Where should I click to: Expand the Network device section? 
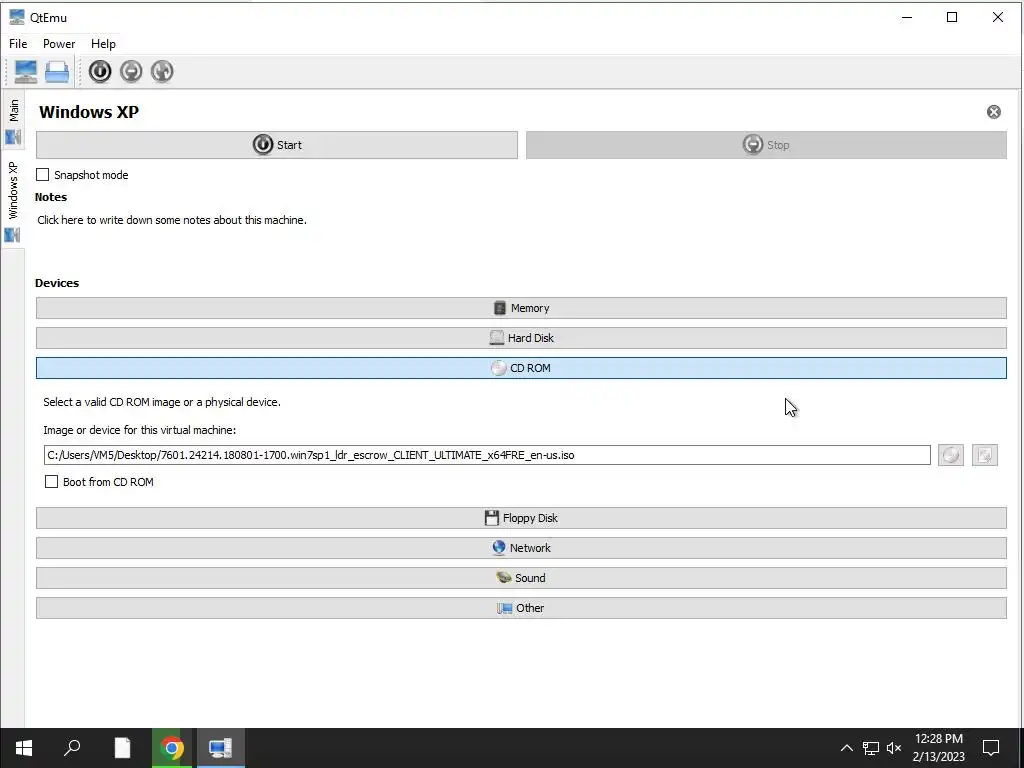click(521, 548)
